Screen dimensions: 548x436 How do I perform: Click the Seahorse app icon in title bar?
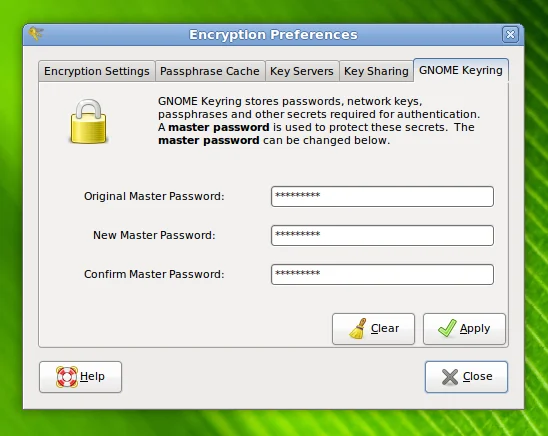tap(36, 34)
